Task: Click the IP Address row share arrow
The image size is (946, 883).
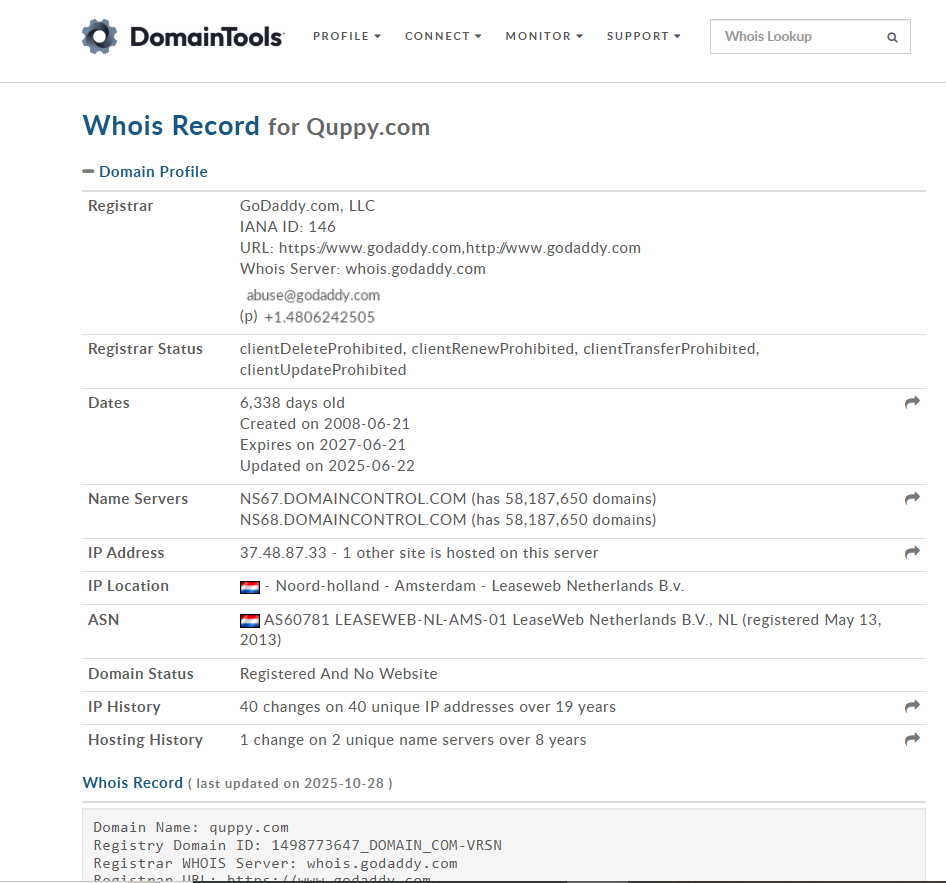Action: point(912,552)
